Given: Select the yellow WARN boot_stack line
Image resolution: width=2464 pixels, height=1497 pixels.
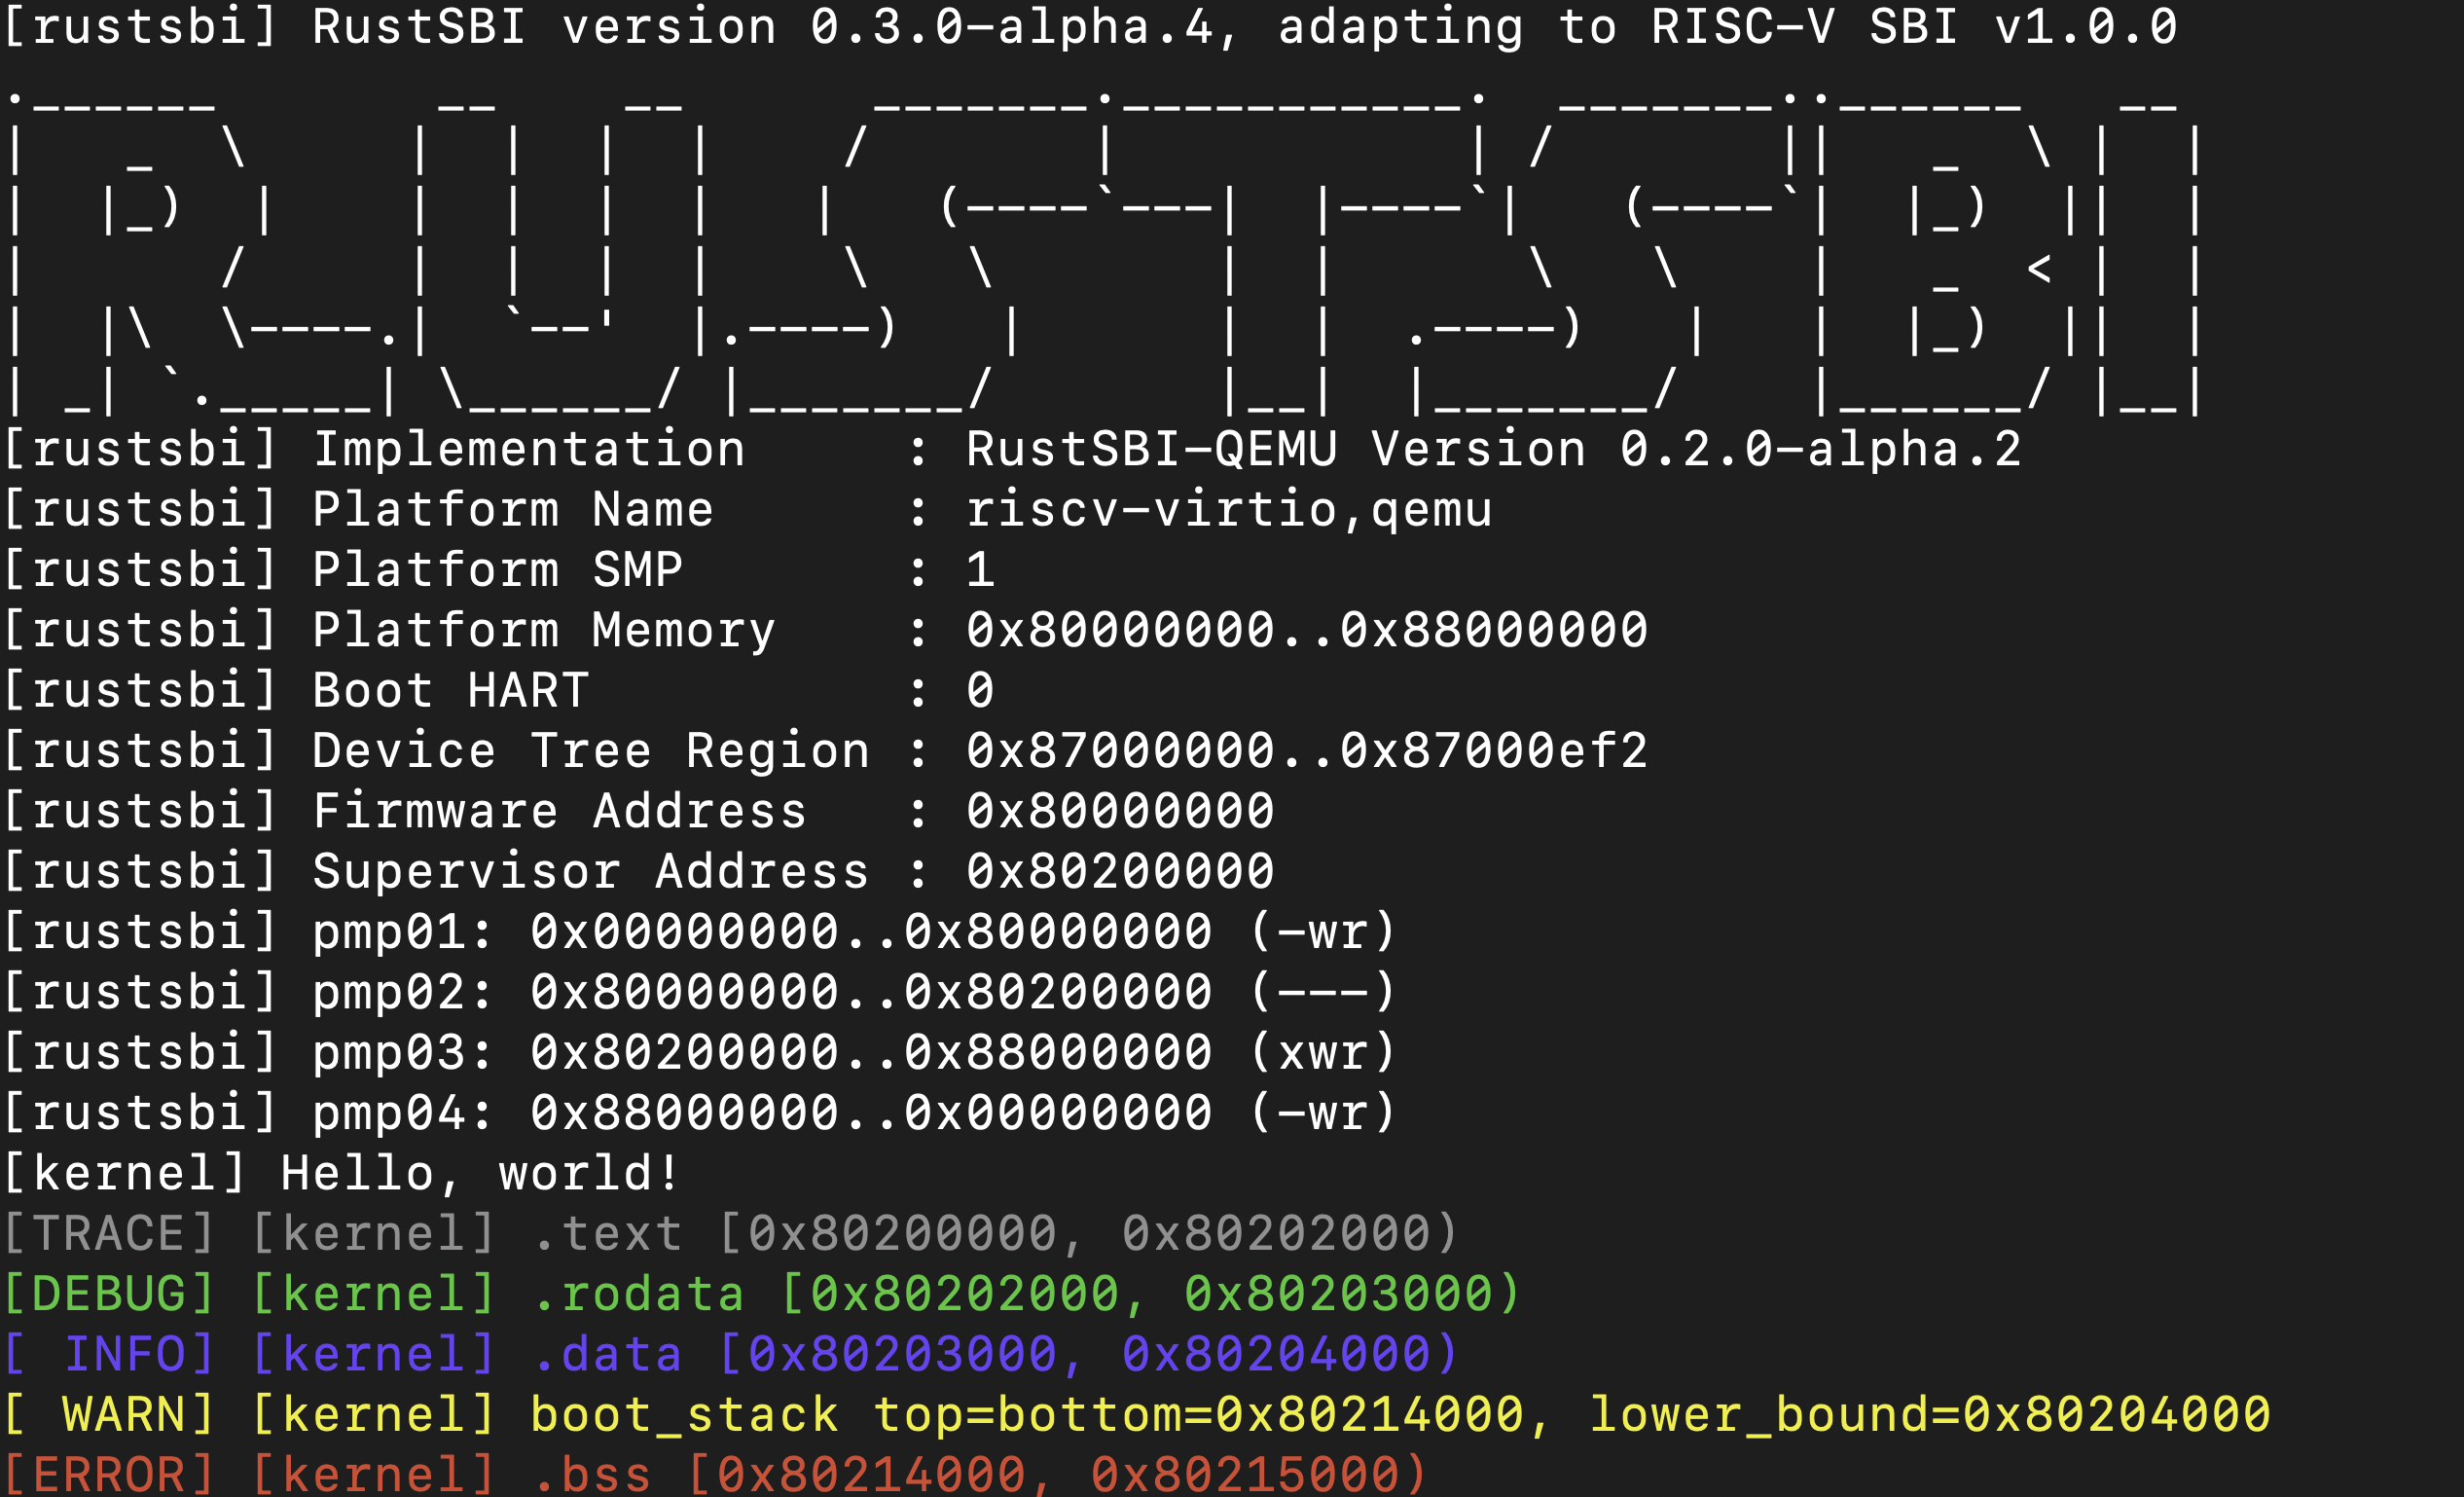Looking at the screenshot, I should click(x=1137, y=1415).
